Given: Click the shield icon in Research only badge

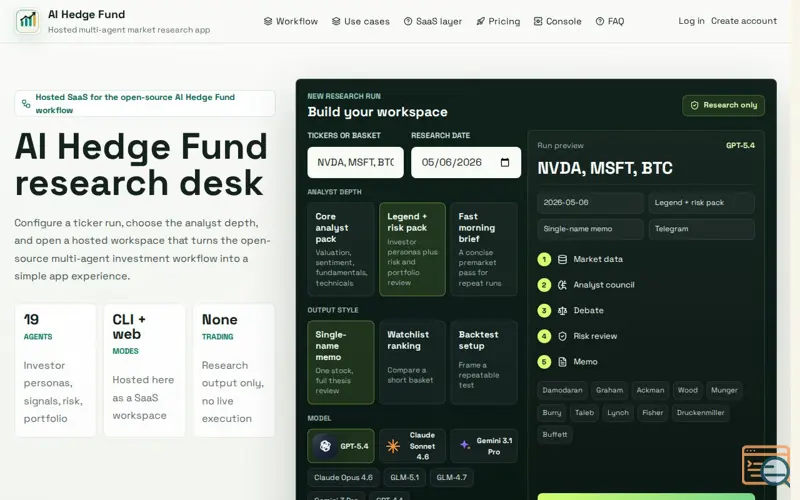Looking at the screenshot, I should point(694,105).
